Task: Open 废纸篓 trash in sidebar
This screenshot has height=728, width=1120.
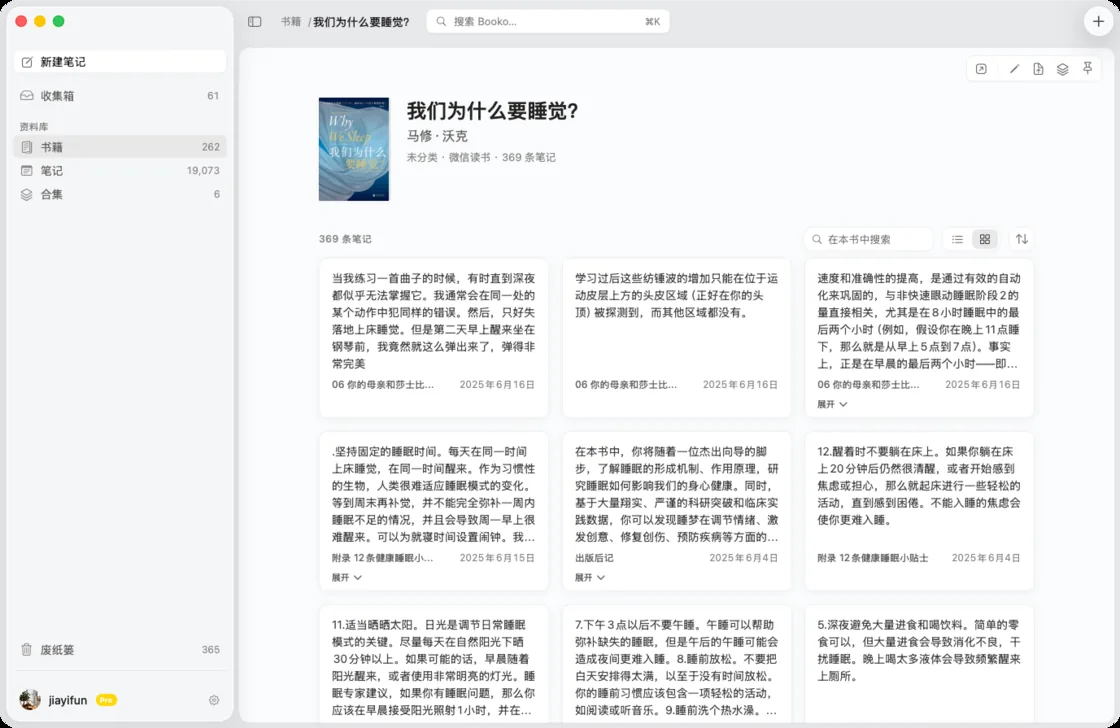Action: [x=120, y=649]
